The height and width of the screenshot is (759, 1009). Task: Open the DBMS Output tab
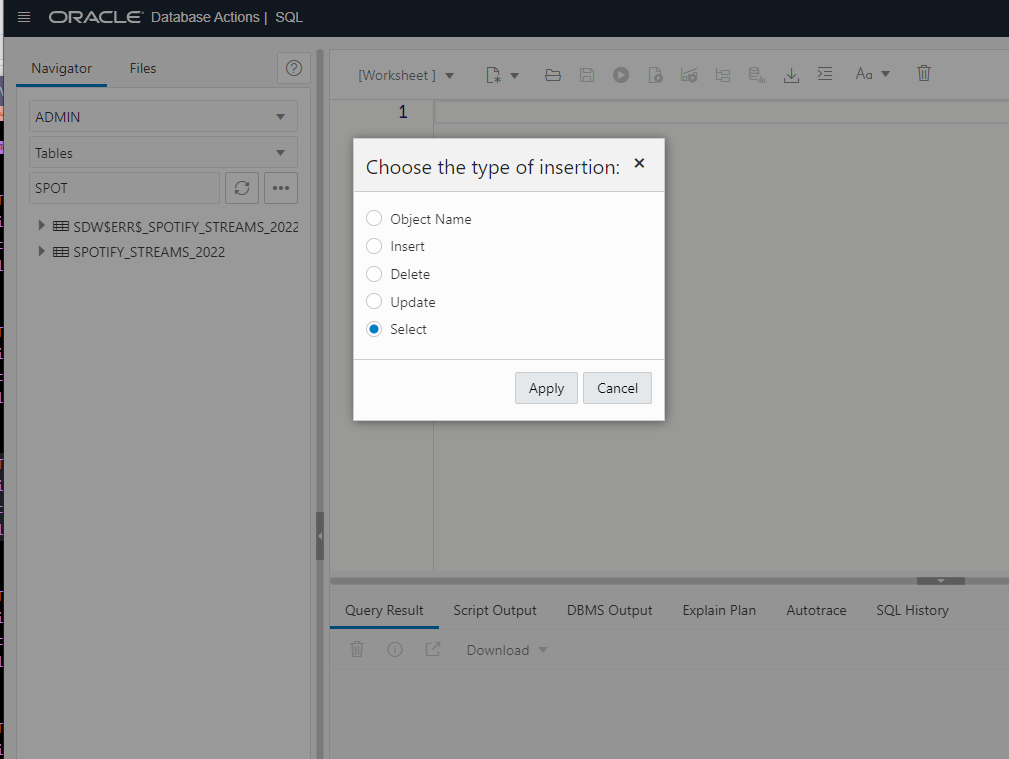[x=609, y=610]
